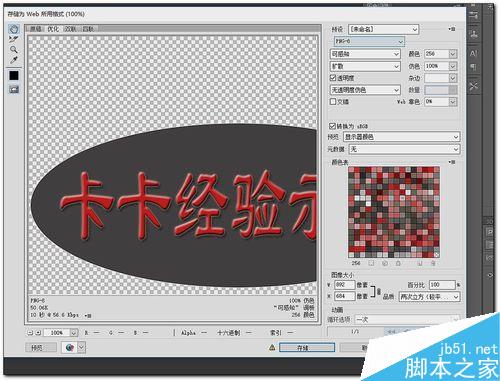Screen dimensions: 500x381
Task: Click the colors 256 value field
Action: click(x=436, y=54)
